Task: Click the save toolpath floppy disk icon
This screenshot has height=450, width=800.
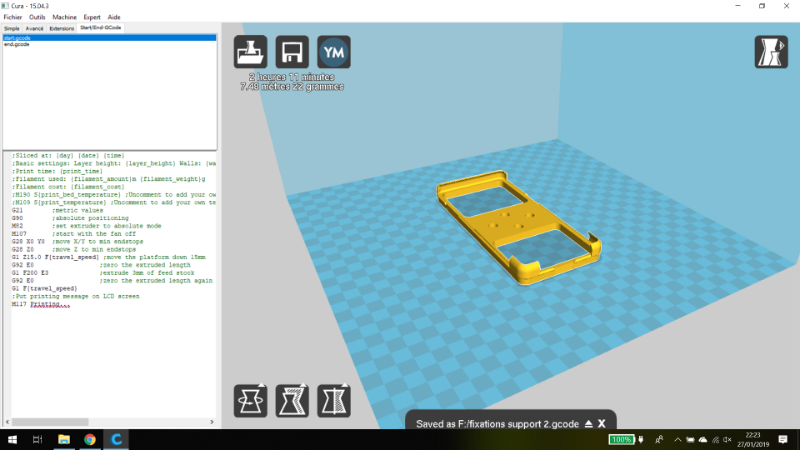Action: pyautogui.click(x=292, y=52)
